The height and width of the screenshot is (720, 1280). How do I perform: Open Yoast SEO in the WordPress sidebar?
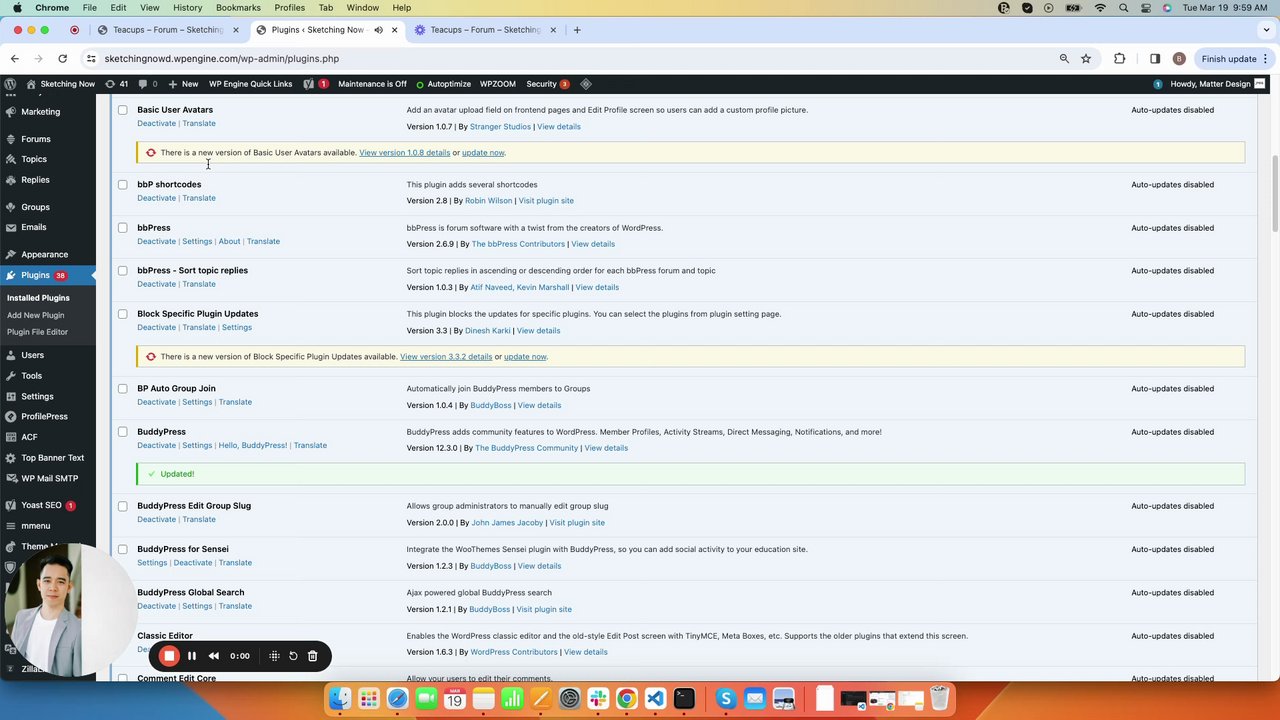click(41, 505)
